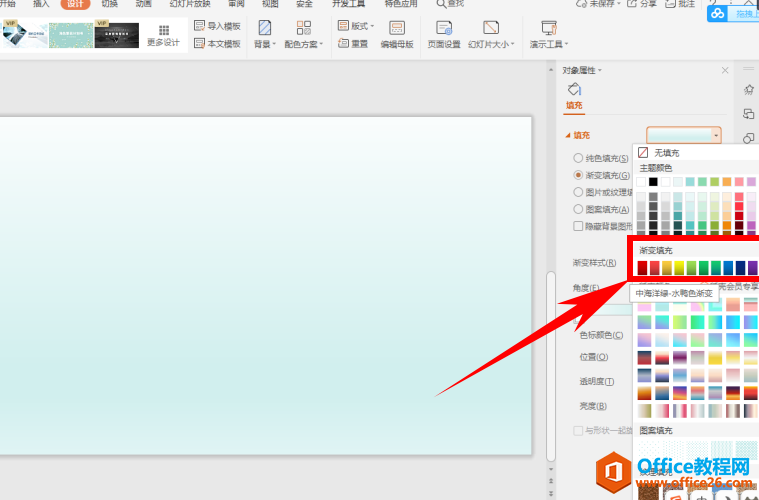Image resolution: width=759 pixels, height=500 pixels.
Task: Select Pattern Fill (图案填充) radio button
Action: coord(578,209)
